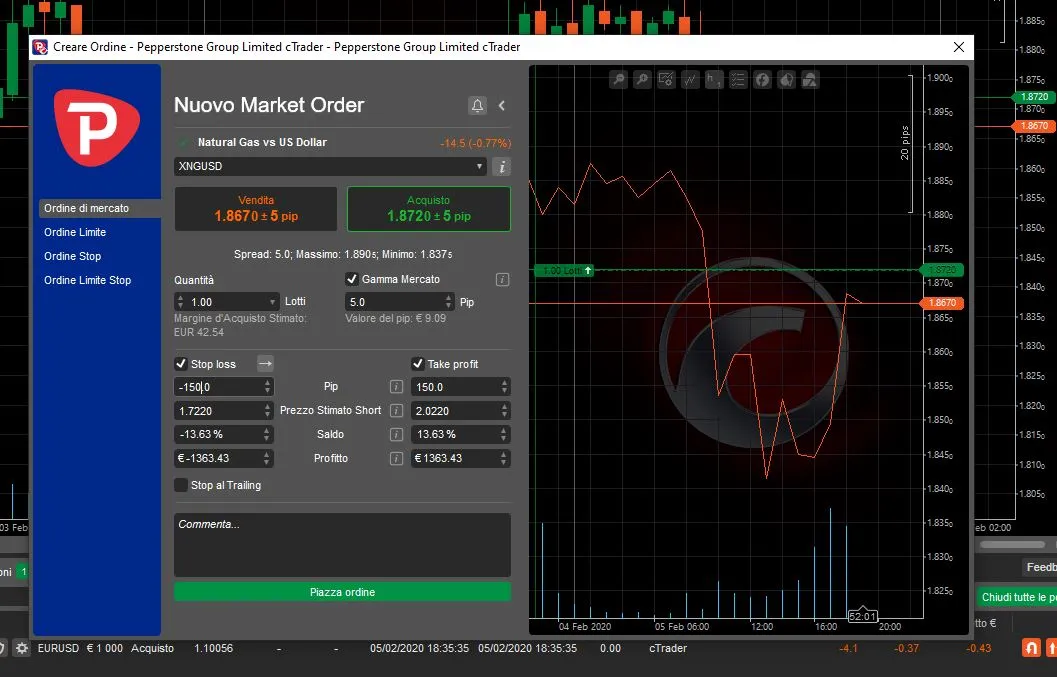
Task: Show info for Gamma Mercato
Action: coord(502,279)
